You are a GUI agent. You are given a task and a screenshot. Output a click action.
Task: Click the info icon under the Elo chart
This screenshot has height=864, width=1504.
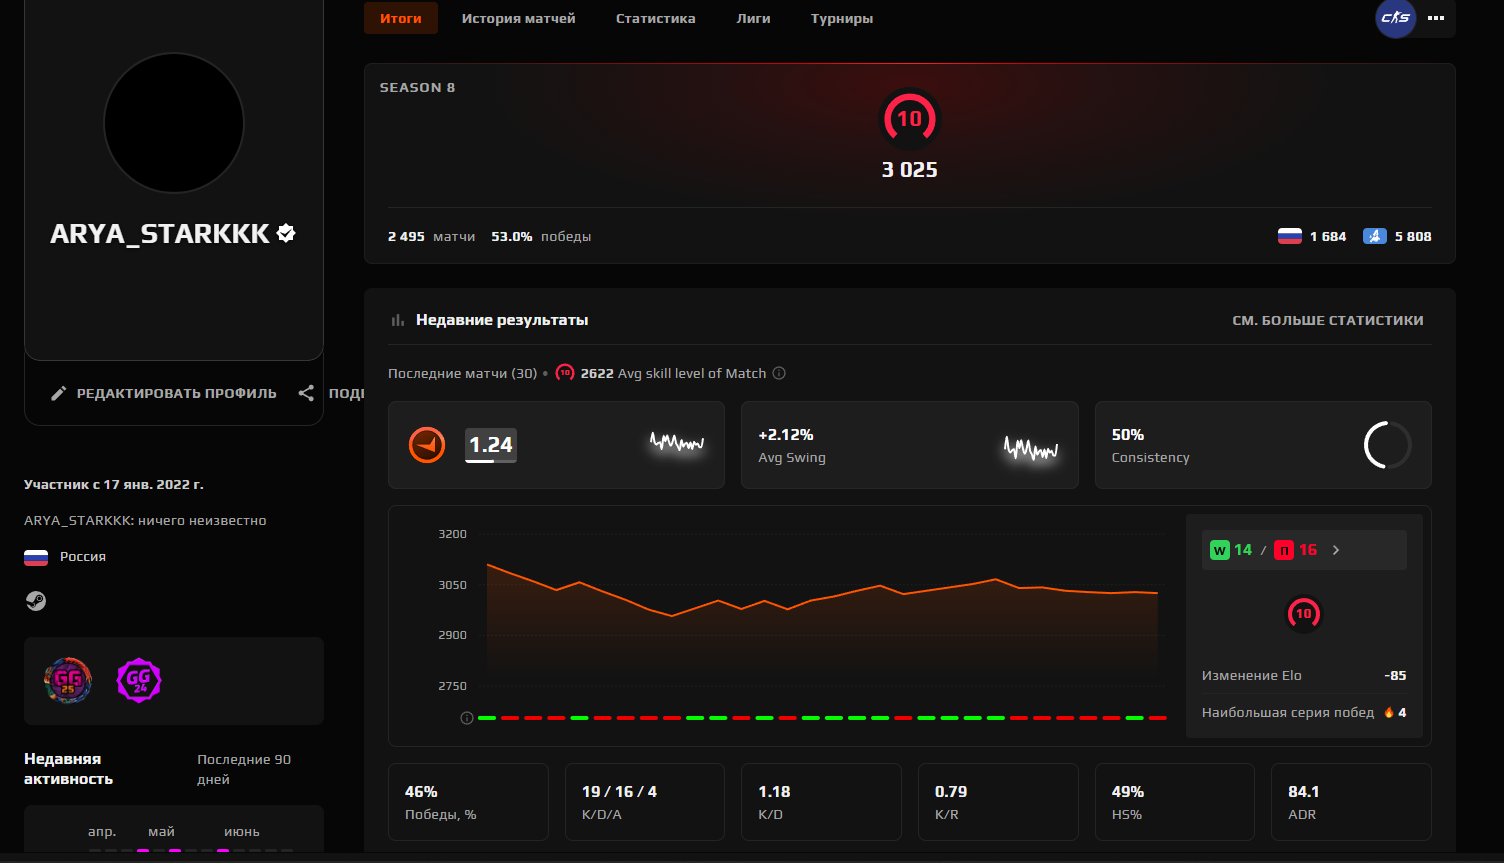pos(466,718)
